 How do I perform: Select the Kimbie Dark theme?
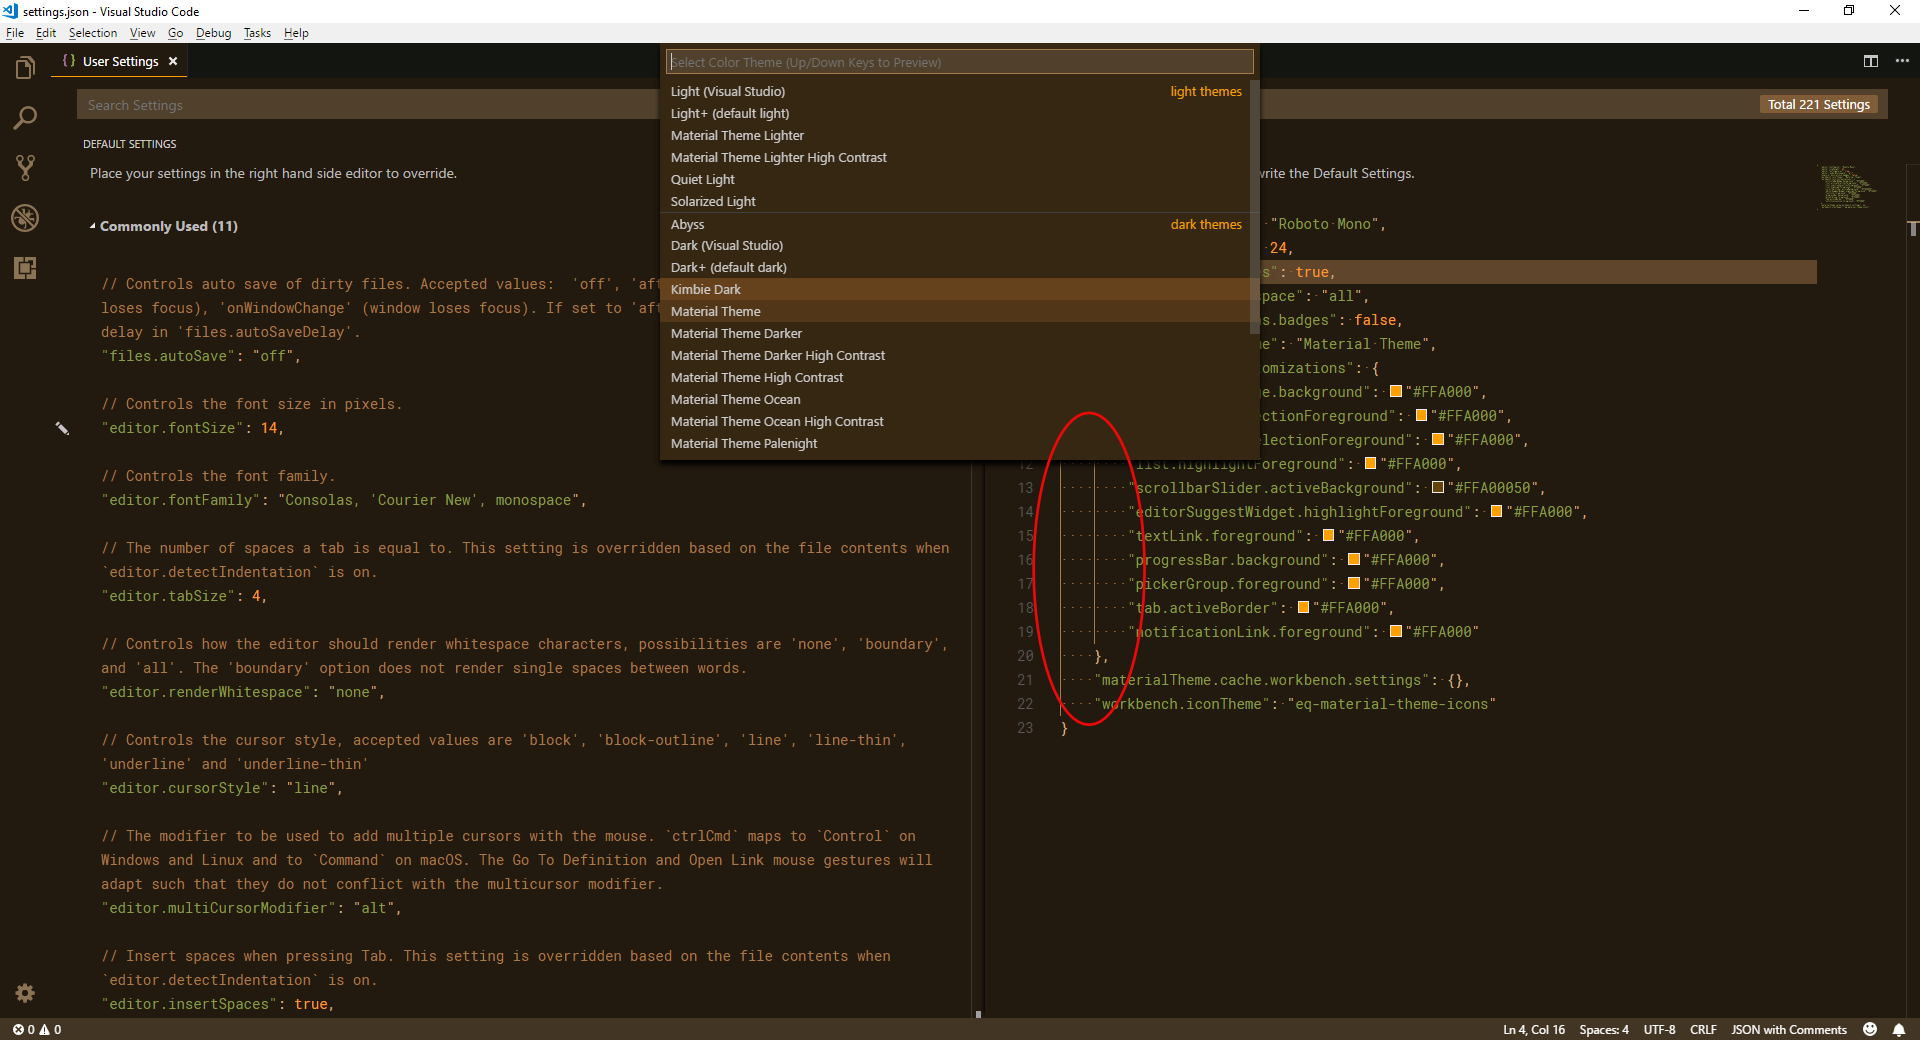click(955, 289)
